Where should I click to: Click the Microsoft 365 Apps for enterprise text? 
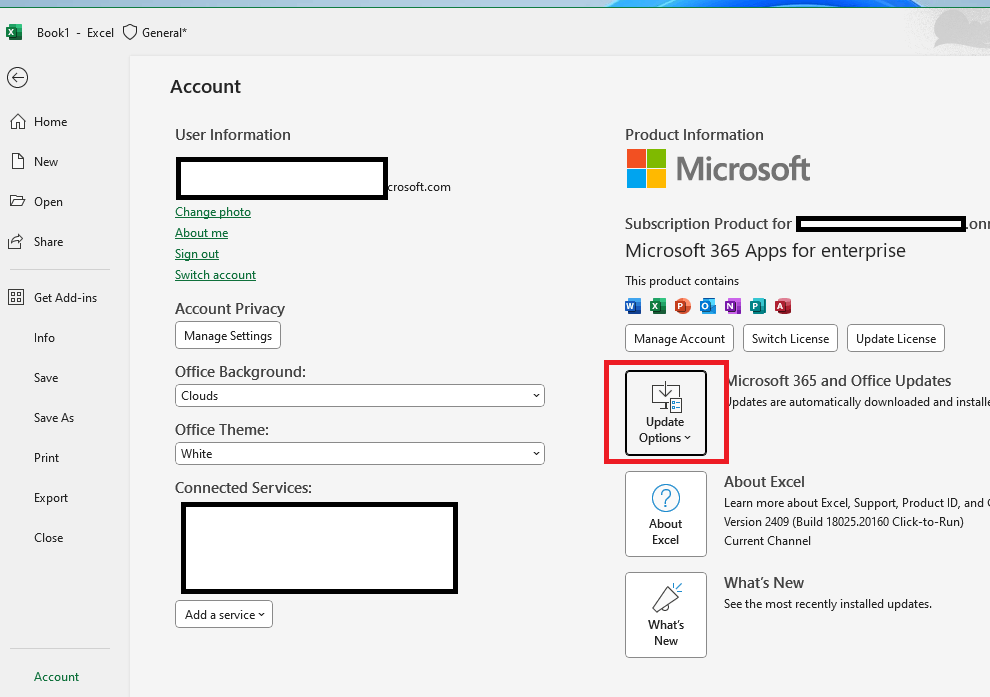pos(765,251)
